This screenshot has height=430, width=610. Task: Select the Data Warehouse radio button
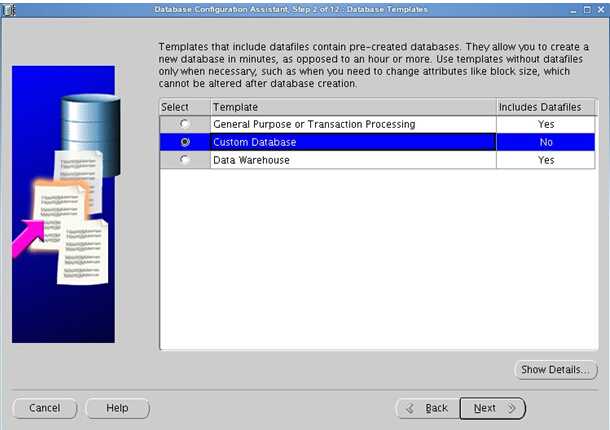tap(185, 160)
